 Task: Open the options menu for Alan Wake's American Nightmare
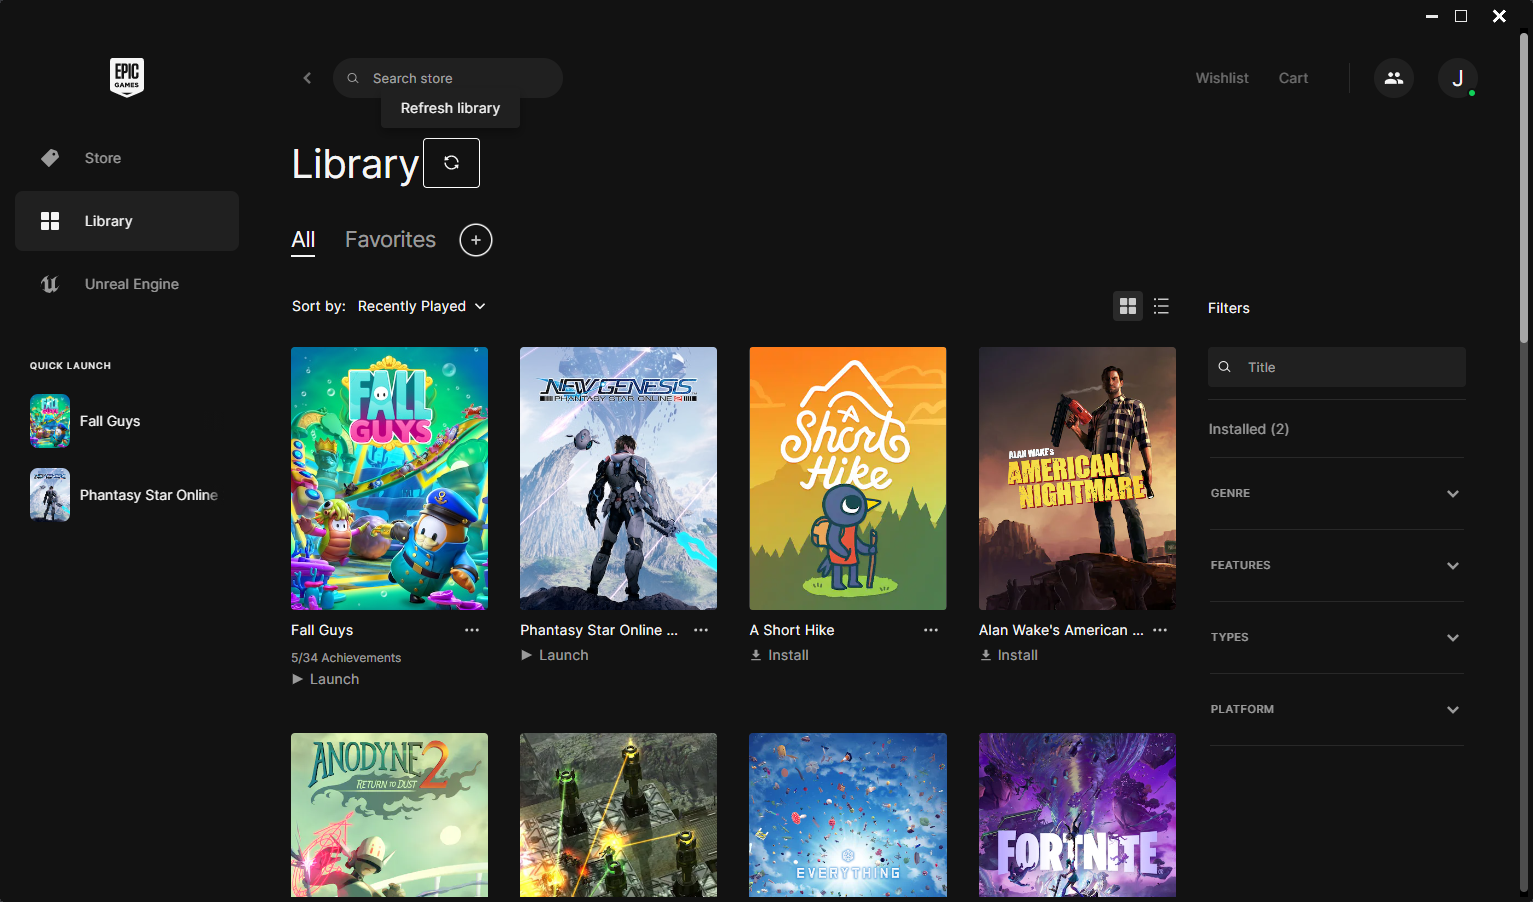1160,630
